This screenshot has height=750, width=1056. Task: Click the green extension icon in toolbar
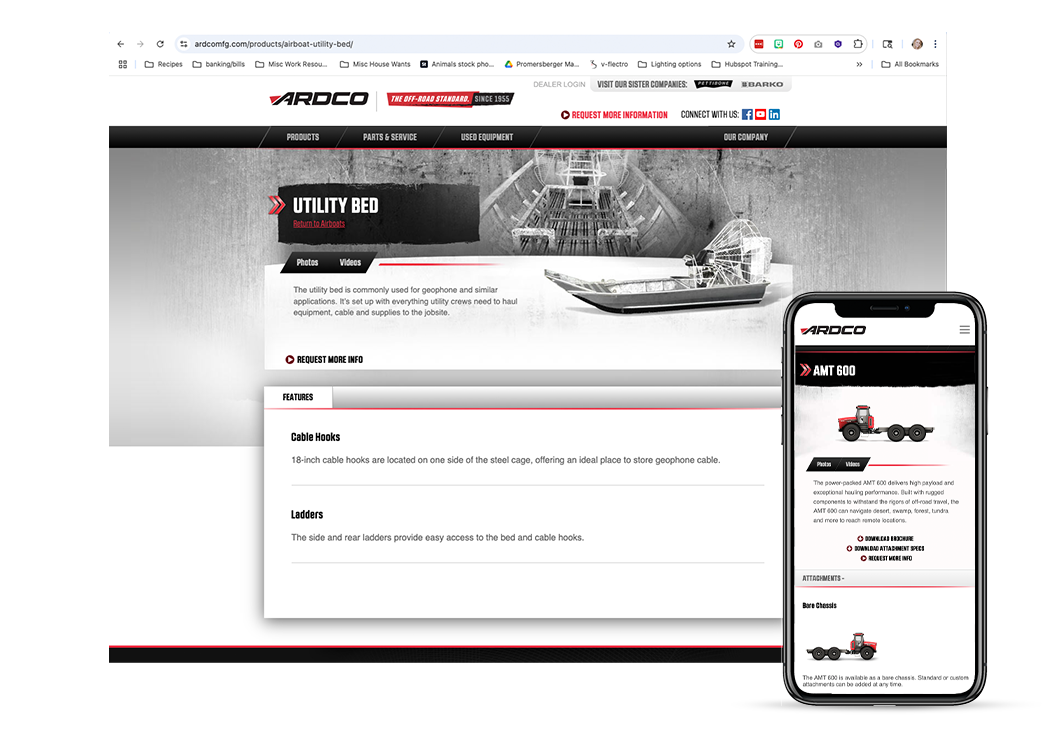coord(779,44)
